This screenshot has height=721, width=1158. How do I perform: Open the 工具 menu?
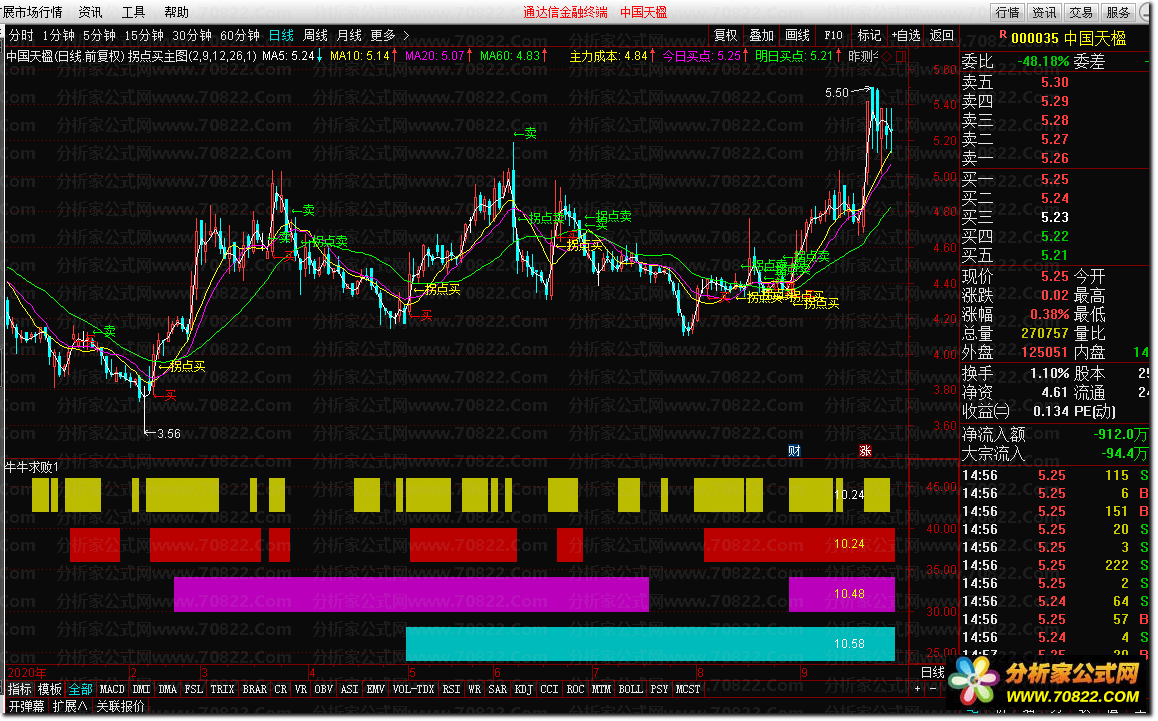pos(133,12)
